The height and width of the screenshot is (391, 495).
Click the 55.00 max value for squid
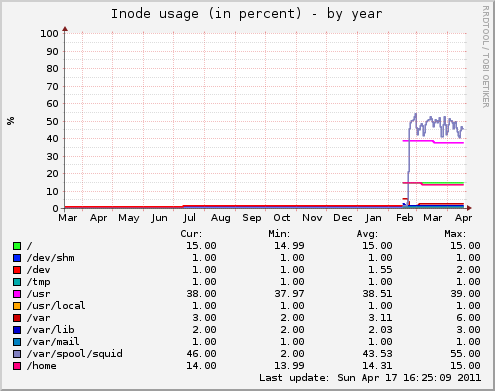pyautogui.click(x=465, y=354)
